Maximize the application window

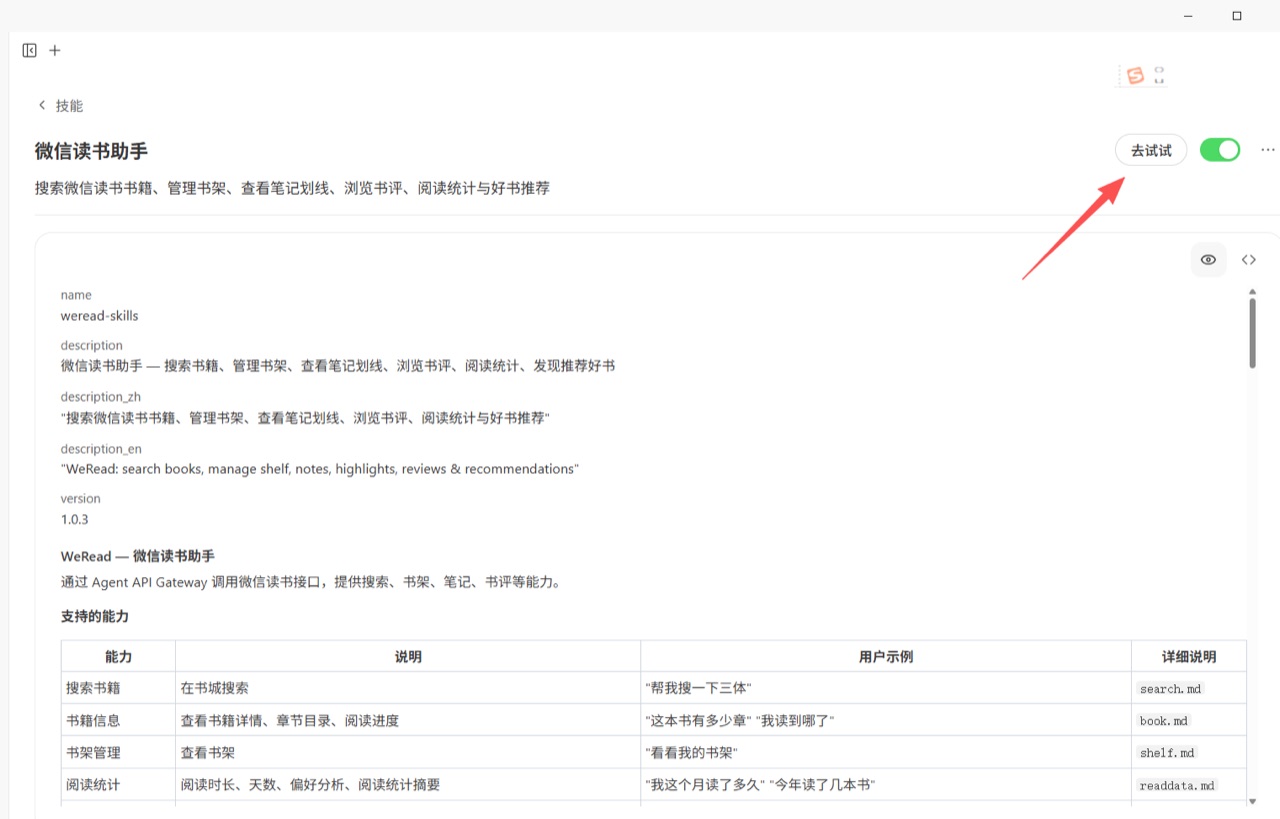[1237, 16]
